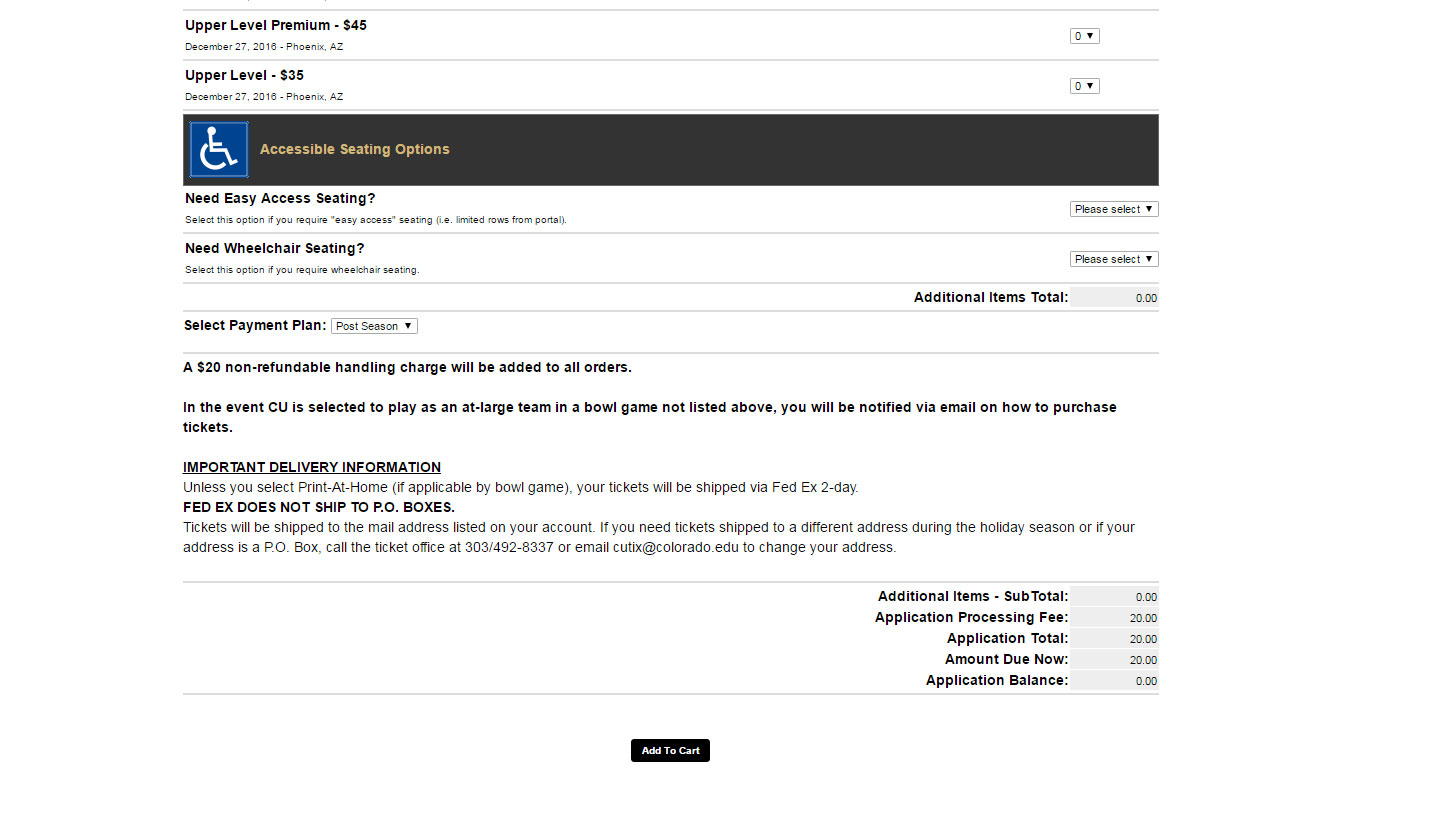Select the Application Processing Fee field
The height and width of the screenshot is (829, 1436).
(x=1114, y=618)
